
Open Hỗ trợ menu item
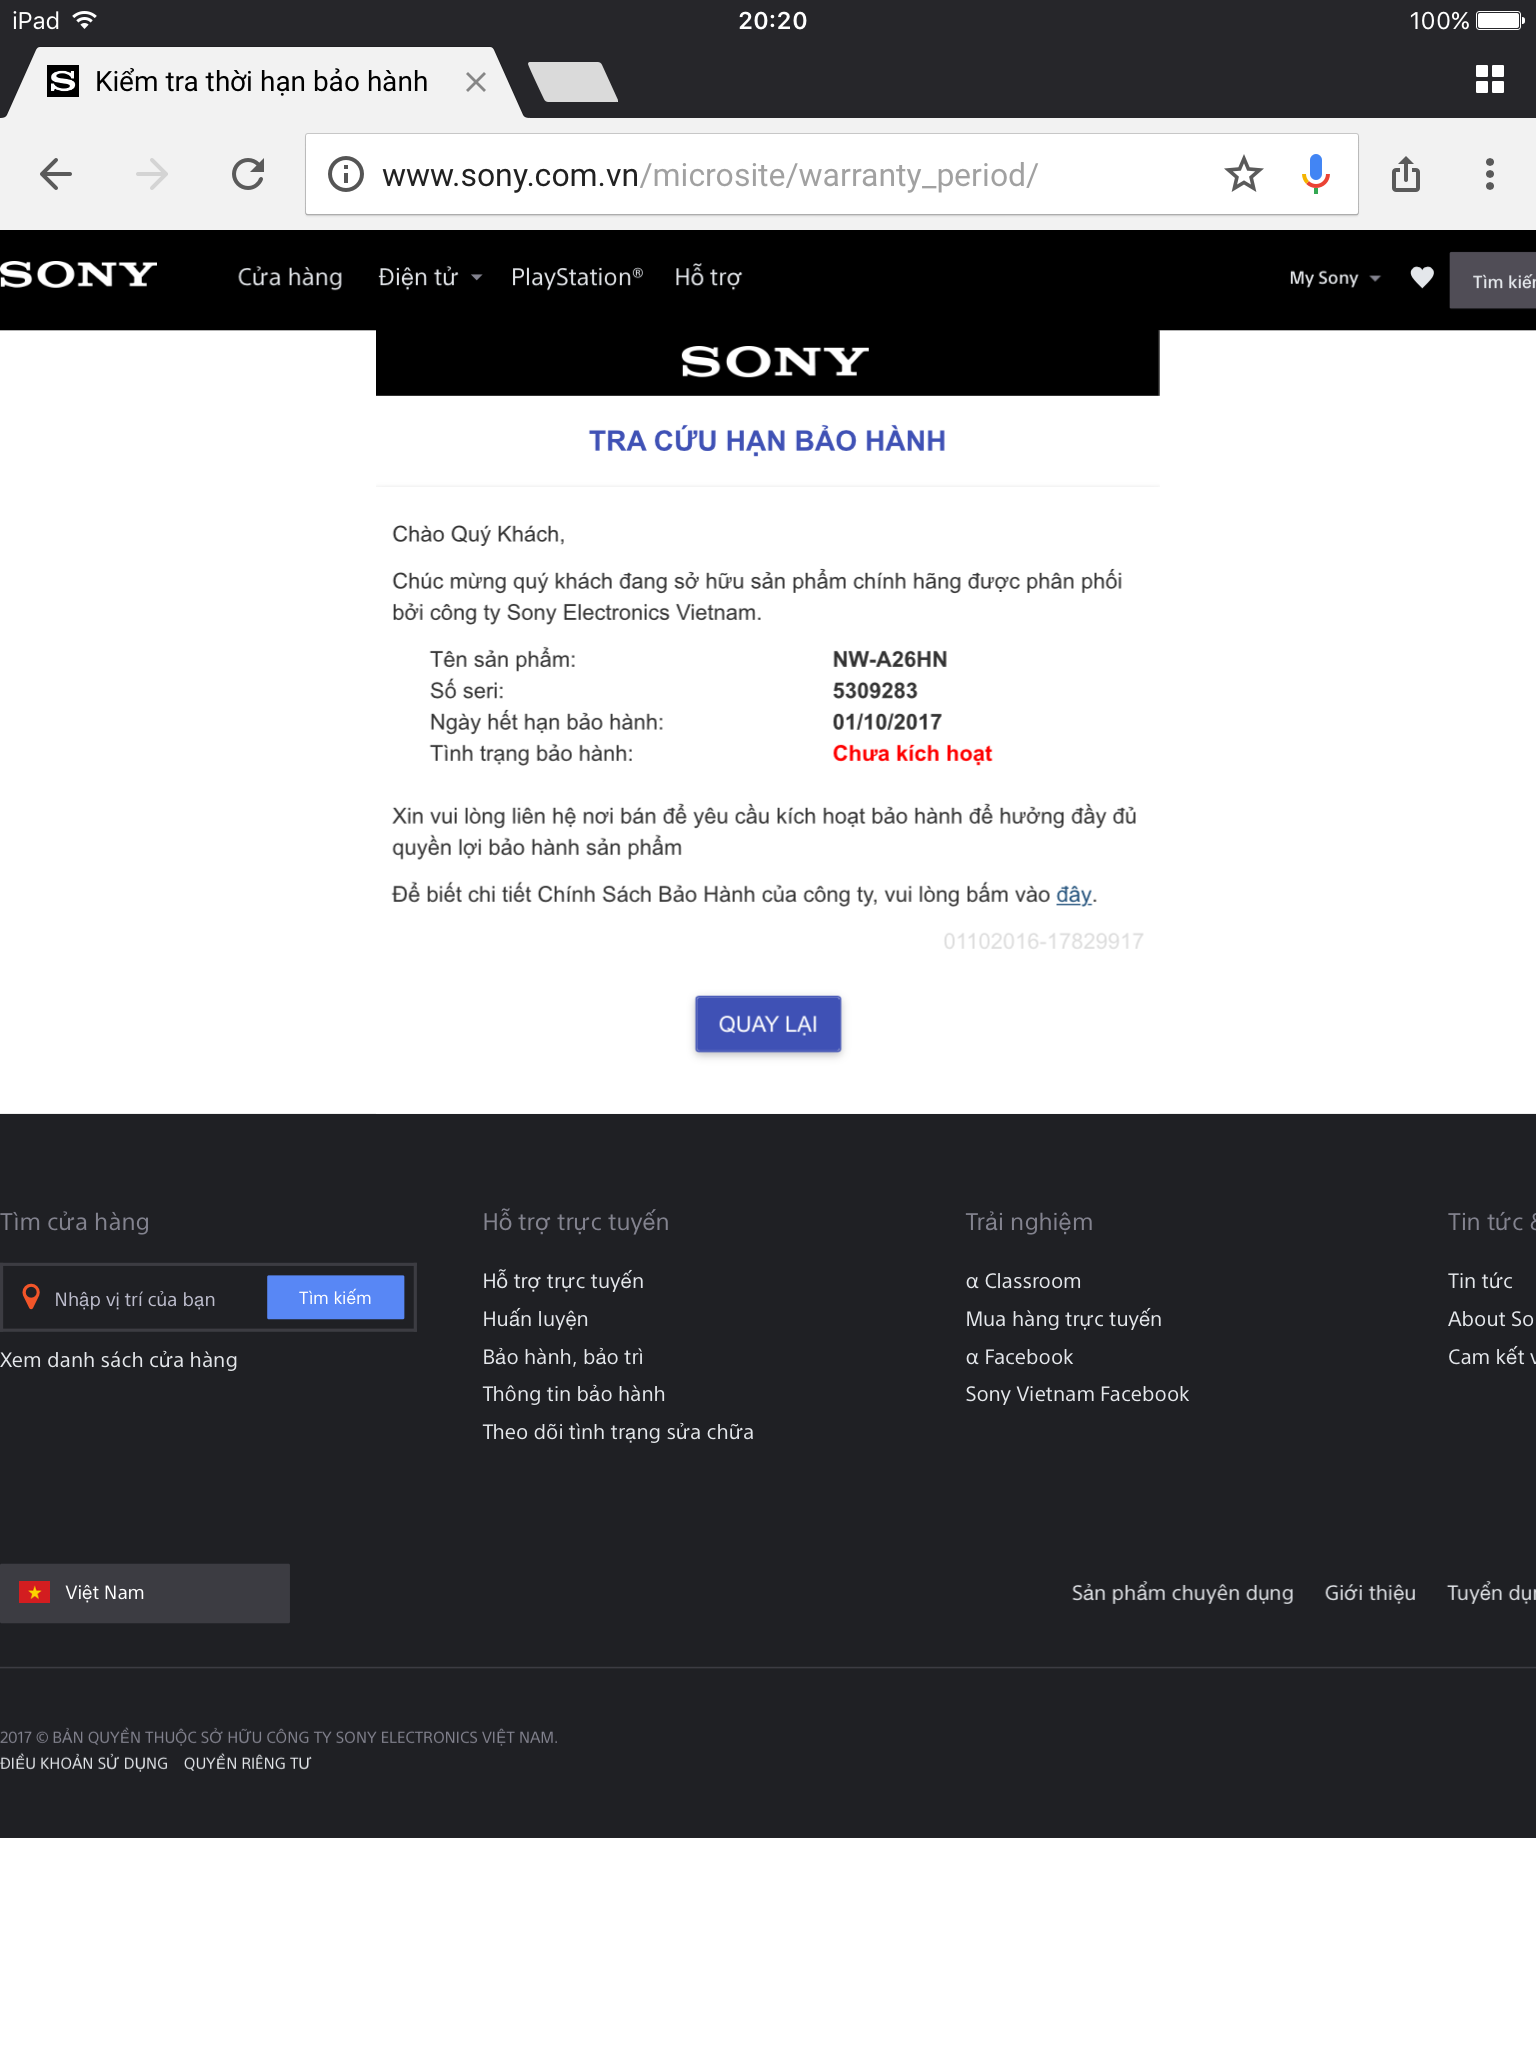[708, 277]
